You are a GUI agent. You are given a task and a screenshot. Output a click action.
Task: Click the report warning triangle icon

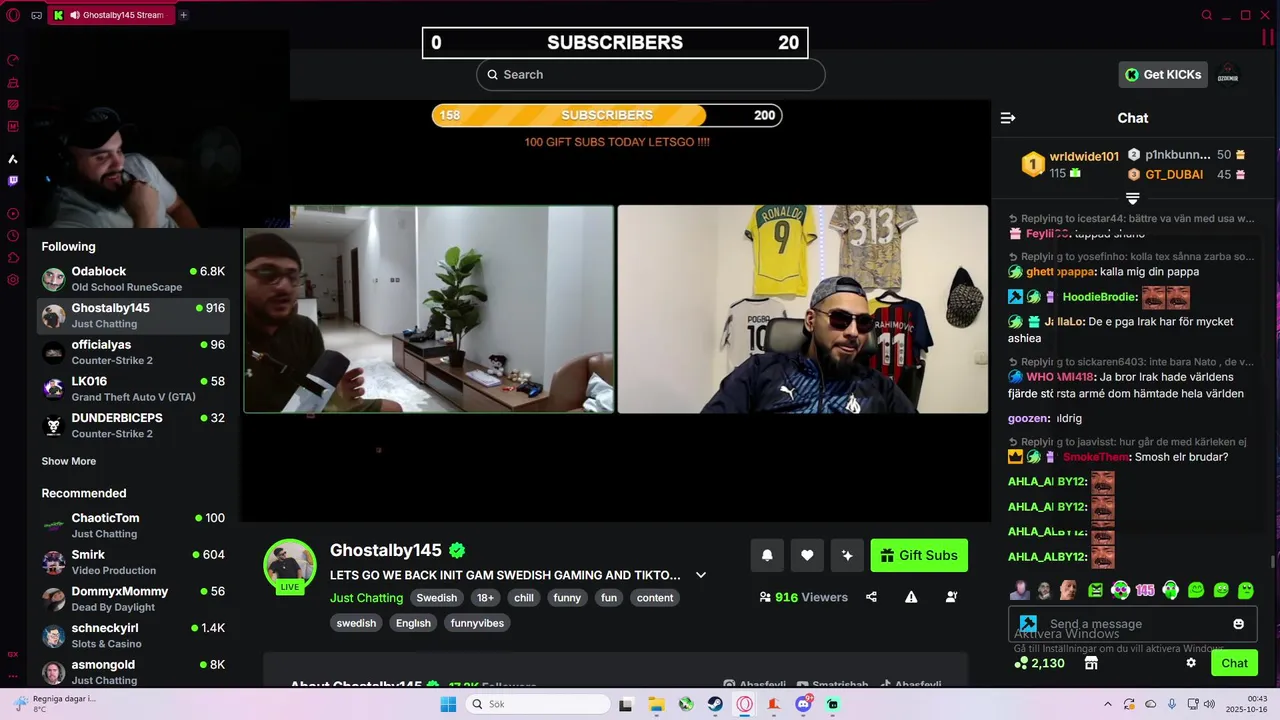[911, 597]
